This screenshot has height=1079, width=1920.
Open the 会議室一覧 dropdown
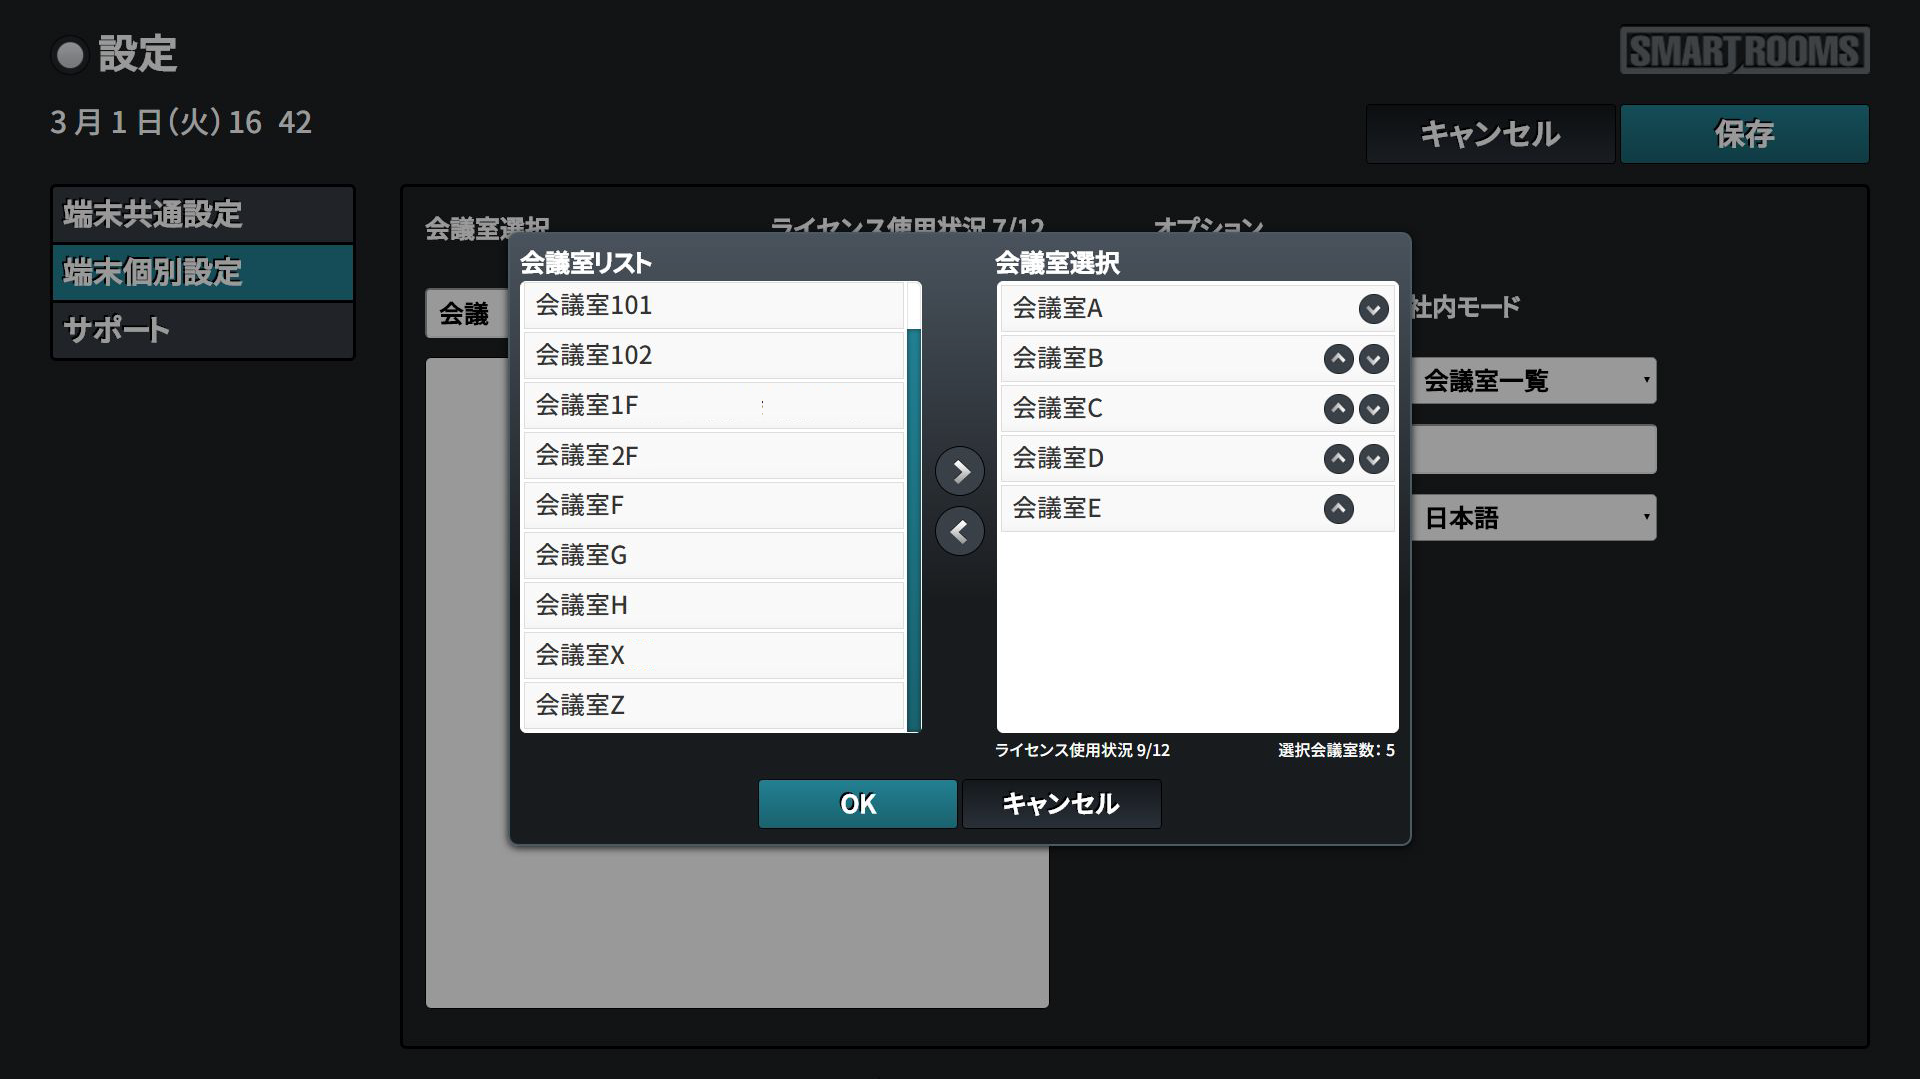tap(1533, 381)
